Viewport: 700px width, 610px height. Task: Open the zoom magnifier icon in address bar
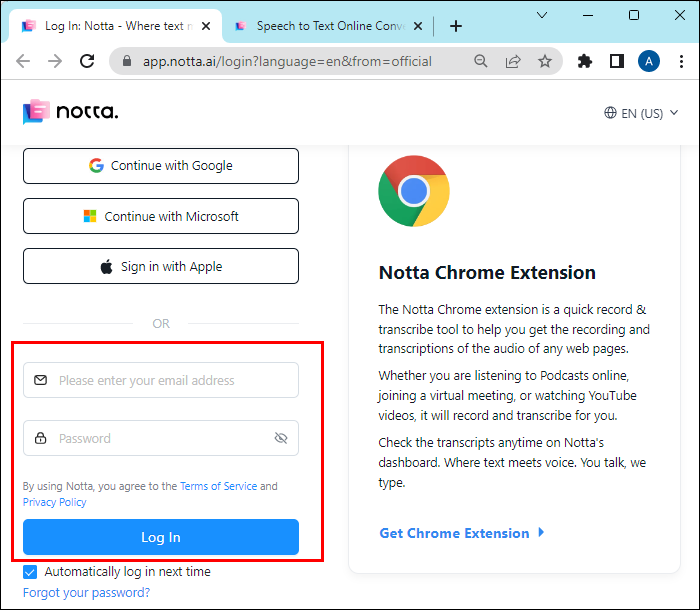click(x=481, y=61)
